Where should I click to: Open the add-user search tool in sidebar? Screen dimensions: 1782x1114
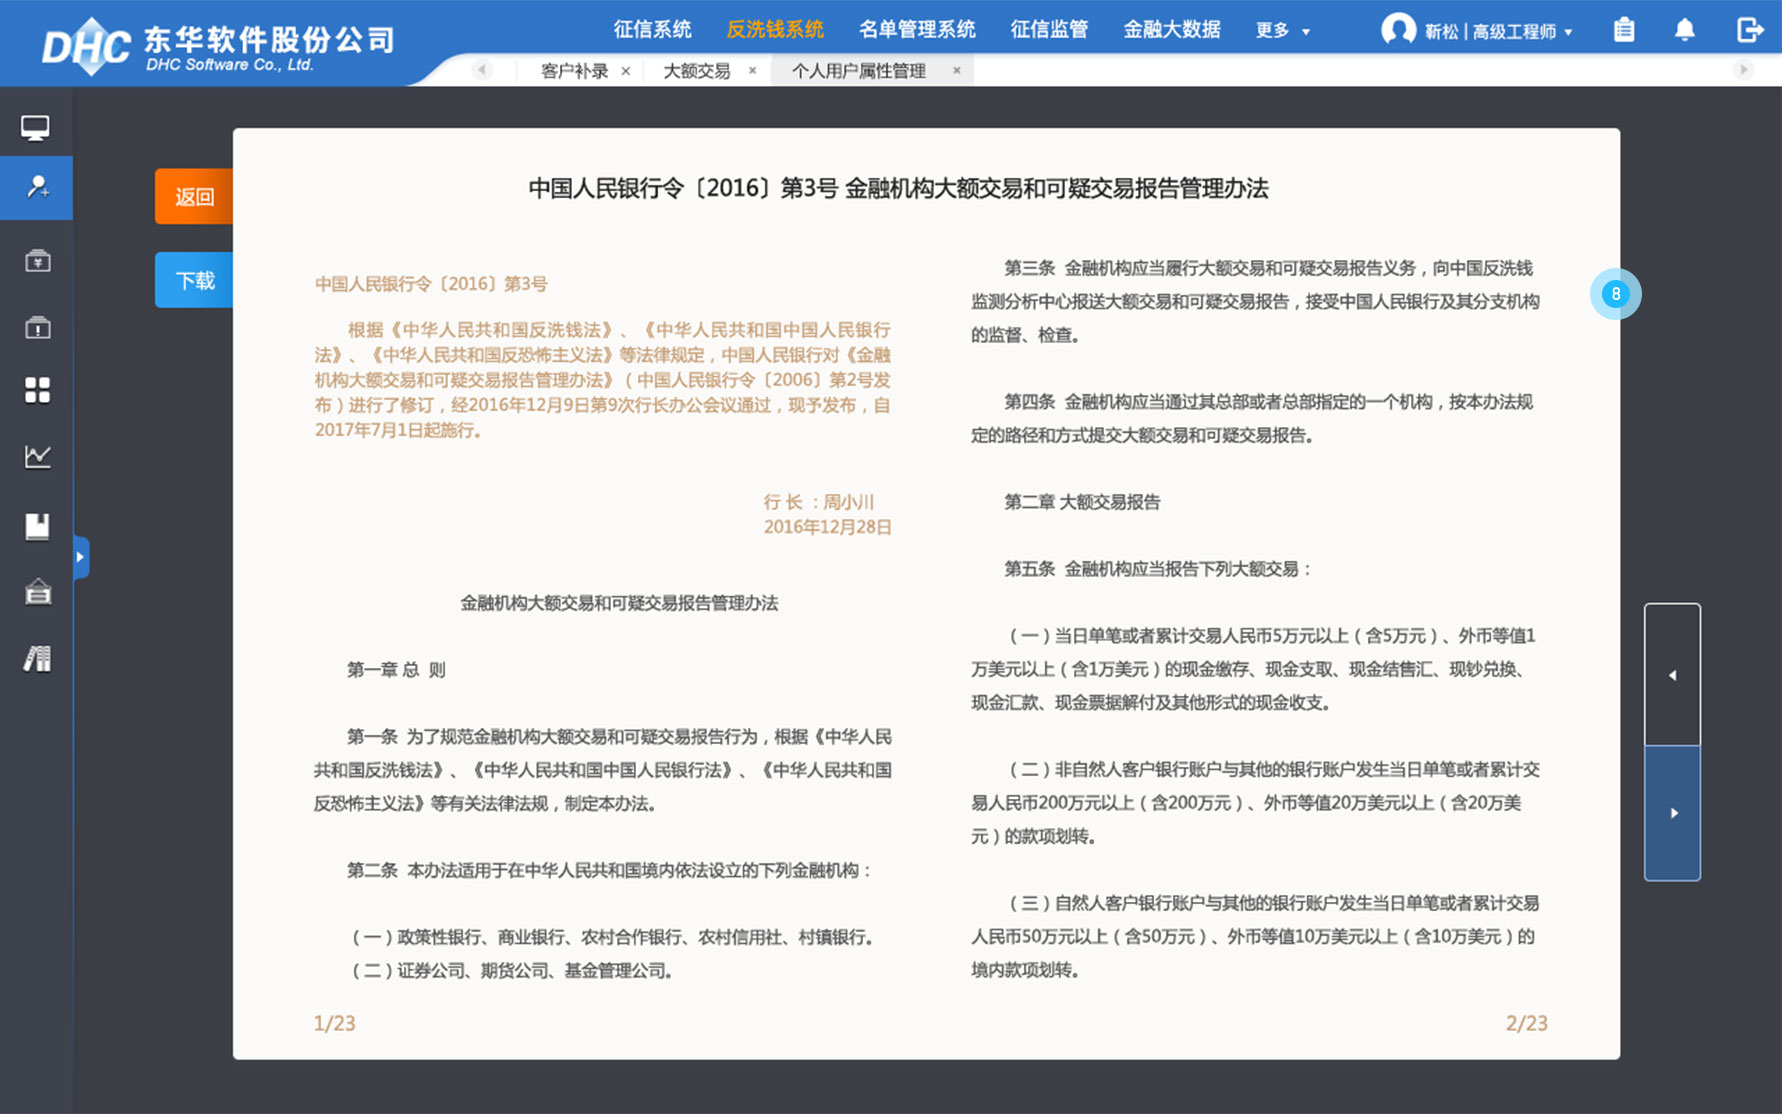pyautogui.click(x=36, y=189)
